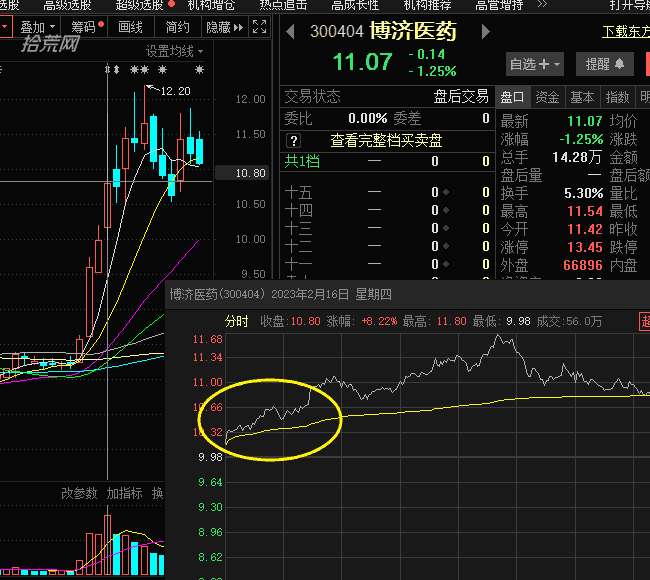Viewport: 650px width, 580px height.
Task: Click the 12.20 high price marker
Action: click(x=175, y=91)
